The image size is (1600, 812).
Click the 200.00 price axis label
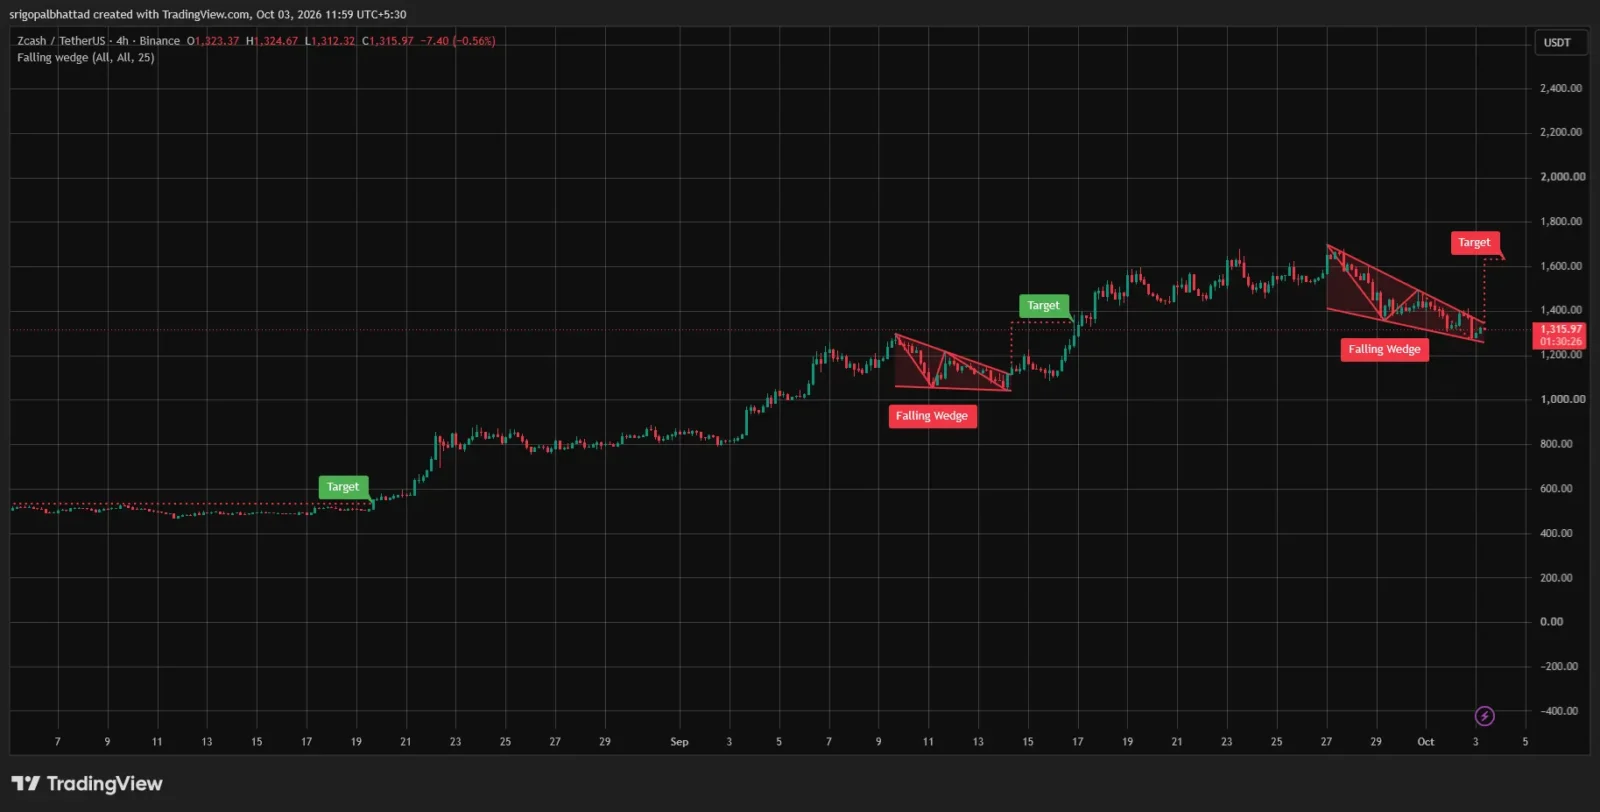[x=1556, y=578]
